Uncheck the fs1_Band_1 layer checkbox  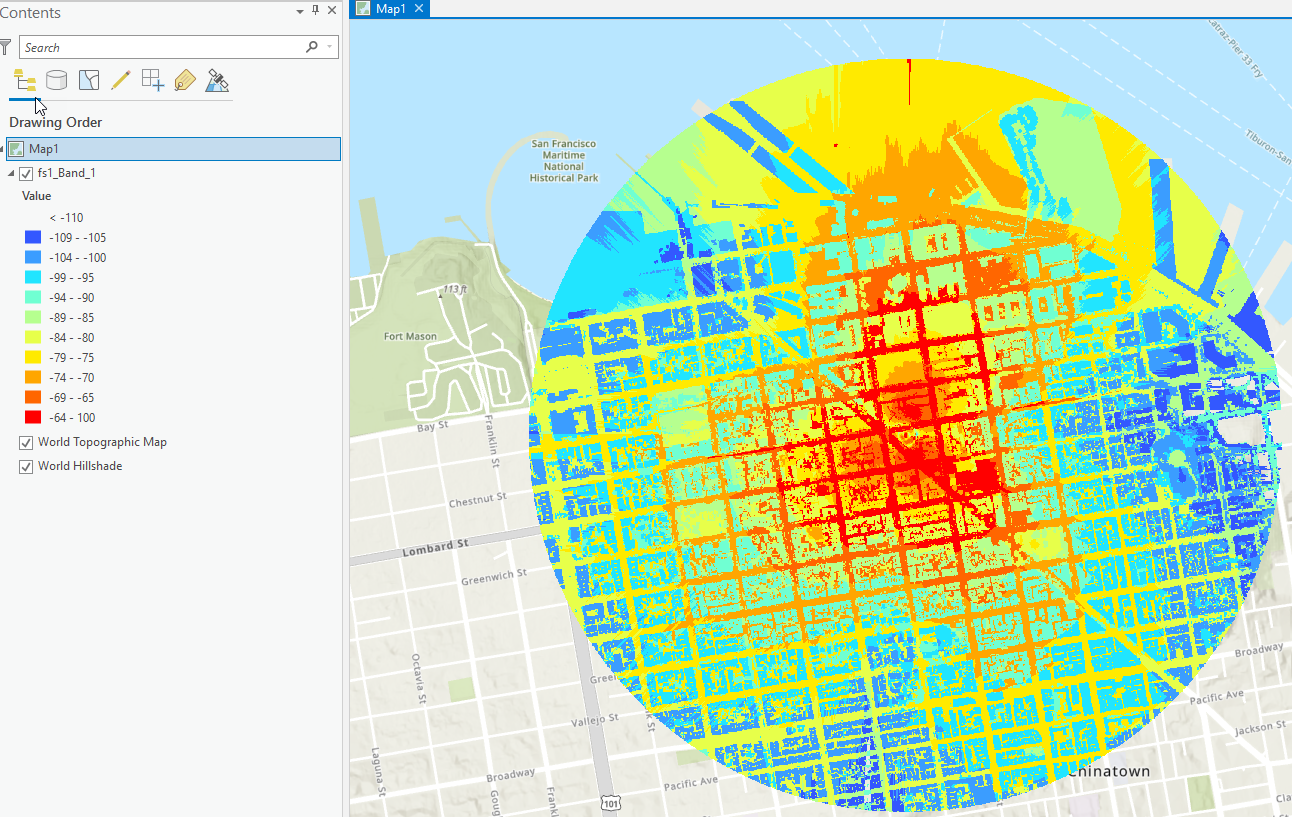[26, 173]
